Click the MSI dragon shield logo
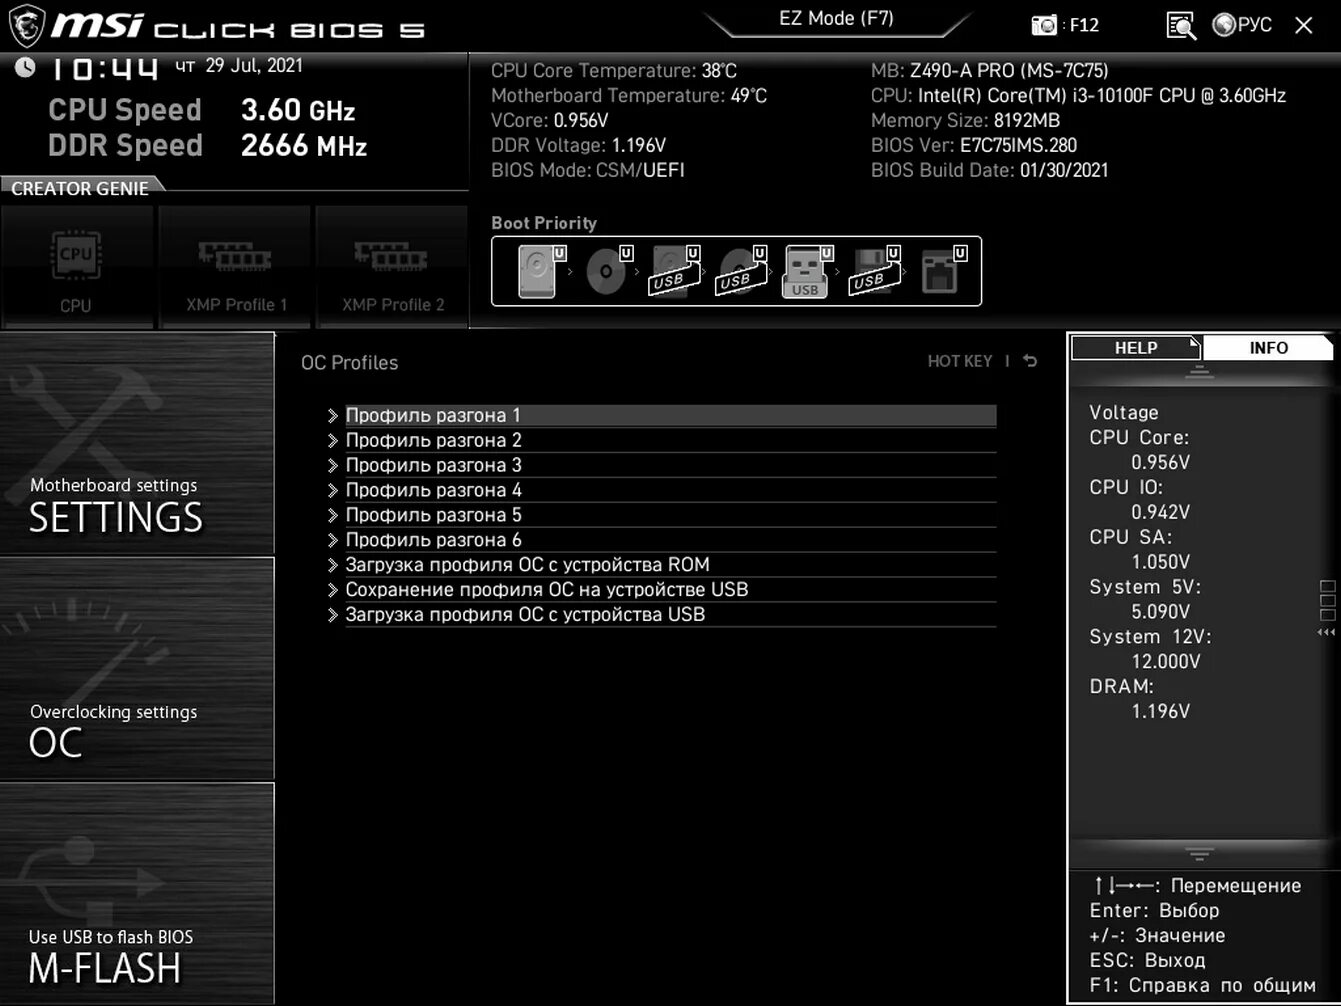This screenshot has height=1006, width=1341. click(26, 25)
